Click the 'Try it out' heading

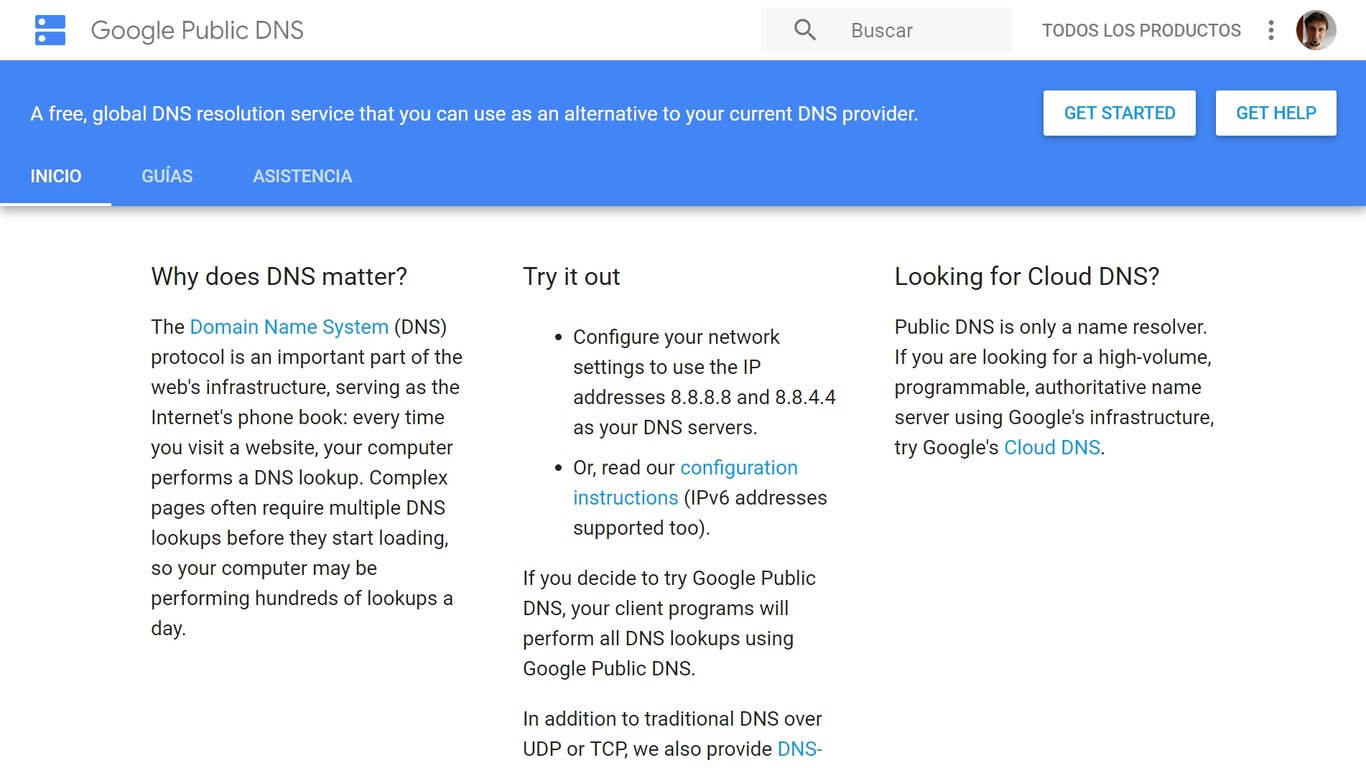tap(571, 277)
